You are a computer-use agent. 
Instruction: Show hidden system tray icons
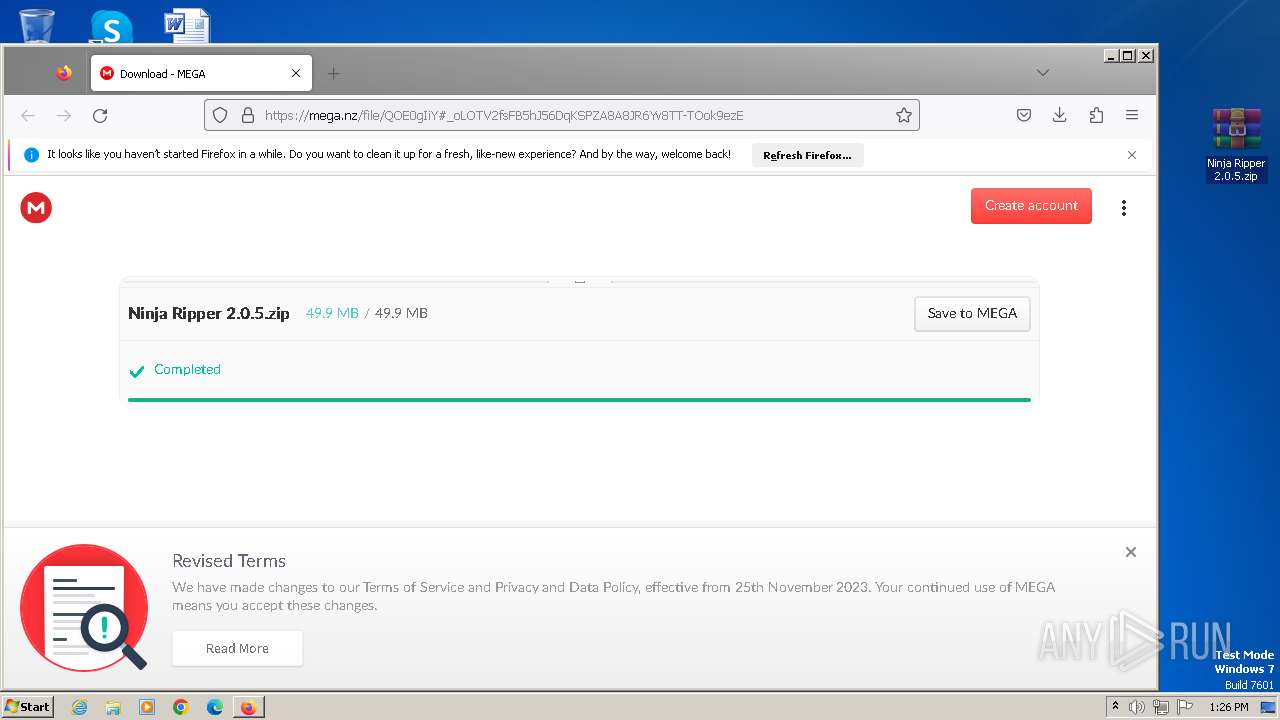pos(1115,707)
